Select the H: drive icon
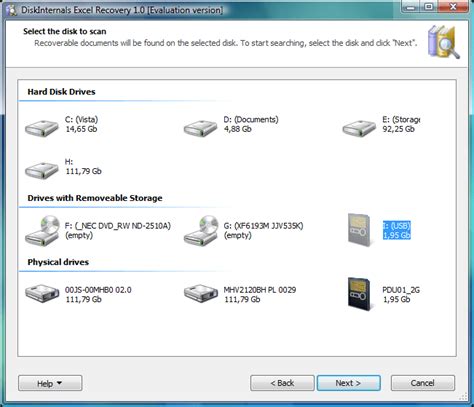This screenshot has height=407, width=474. coord(42,170)
